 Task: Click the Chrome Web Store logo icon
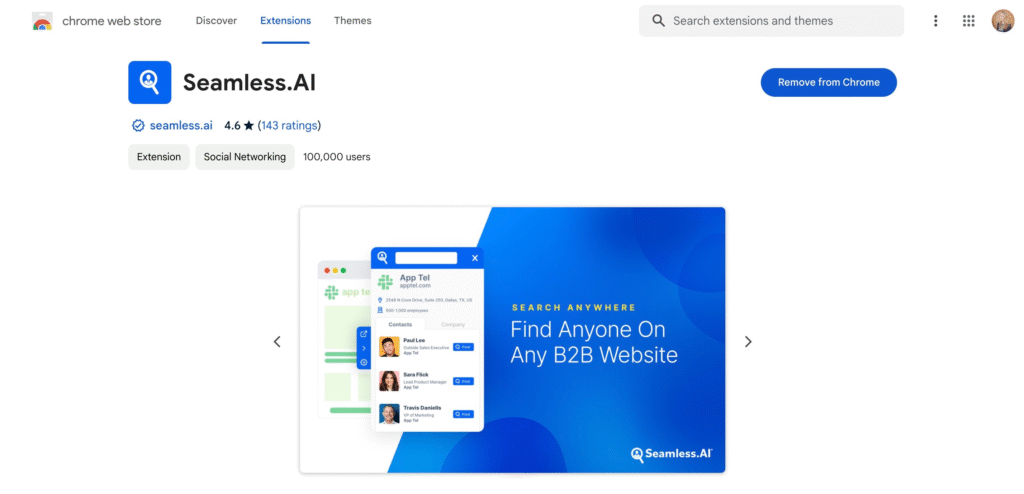pyautogui.click(x=42, y=21)
